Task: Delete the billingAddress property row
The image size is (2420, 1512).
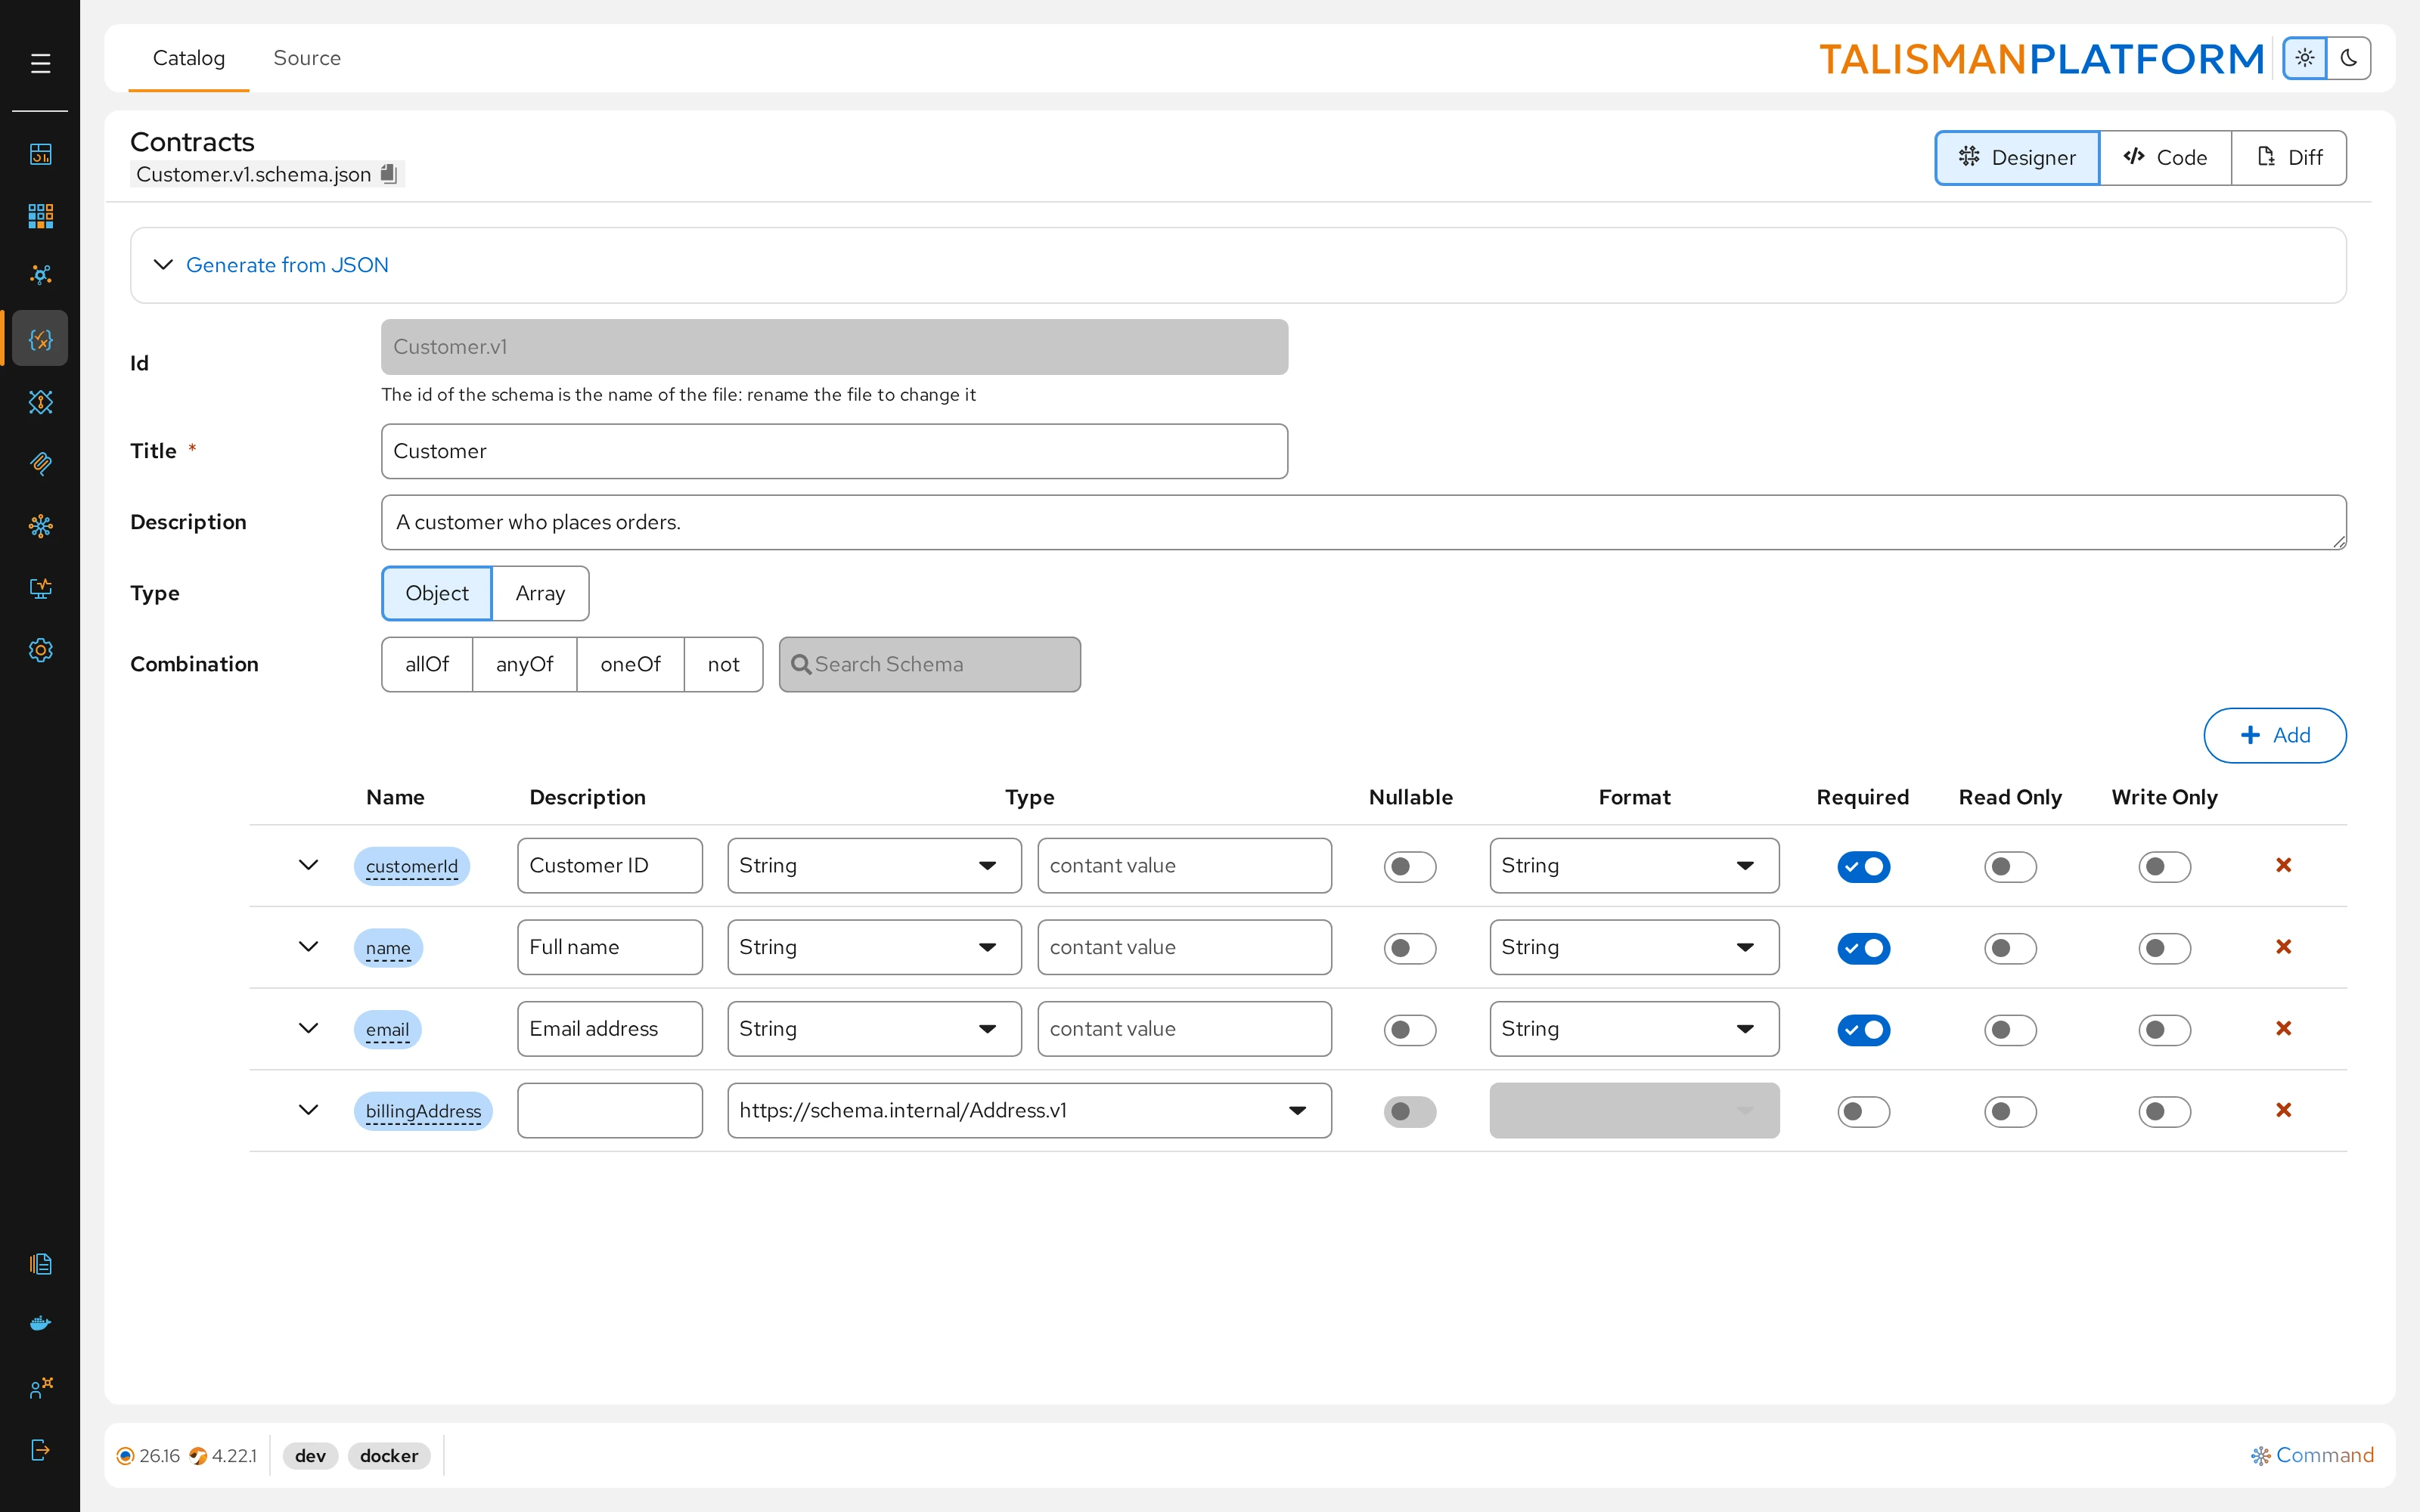Action: [2283, 1110]
